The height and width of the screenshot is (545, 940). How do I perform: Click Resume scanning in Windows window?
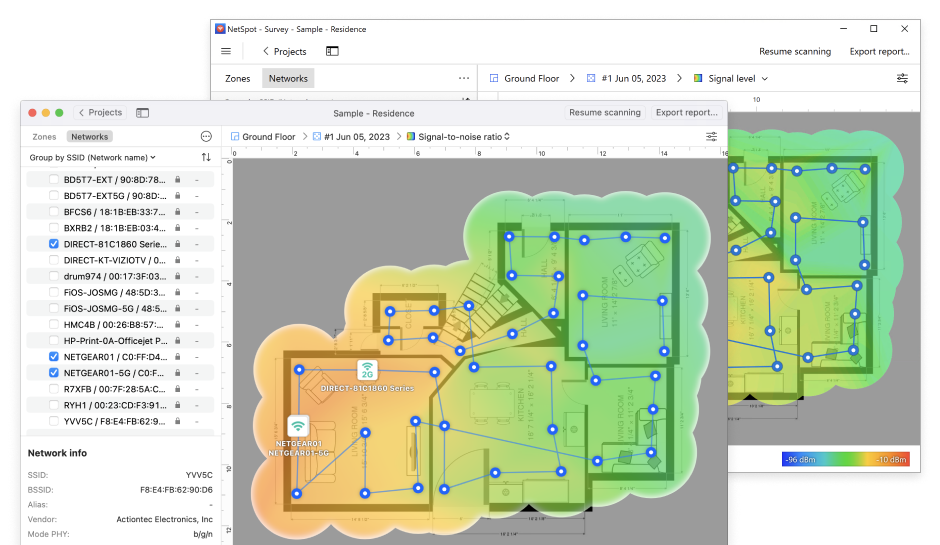[x=795, y=52]
